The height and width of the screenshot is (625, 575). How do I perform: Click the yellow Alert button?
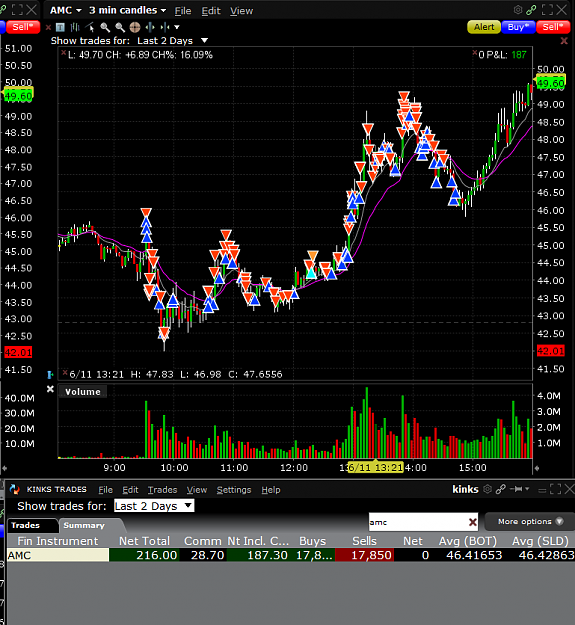point(484,27)
